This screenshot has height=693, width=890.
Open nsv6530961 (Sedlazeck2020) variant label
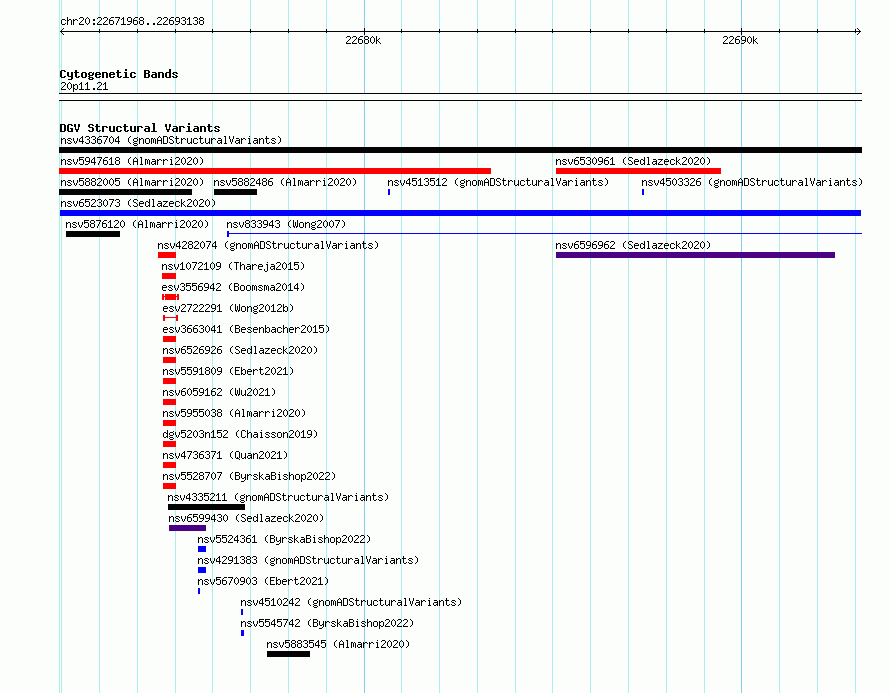coord(633,161)
